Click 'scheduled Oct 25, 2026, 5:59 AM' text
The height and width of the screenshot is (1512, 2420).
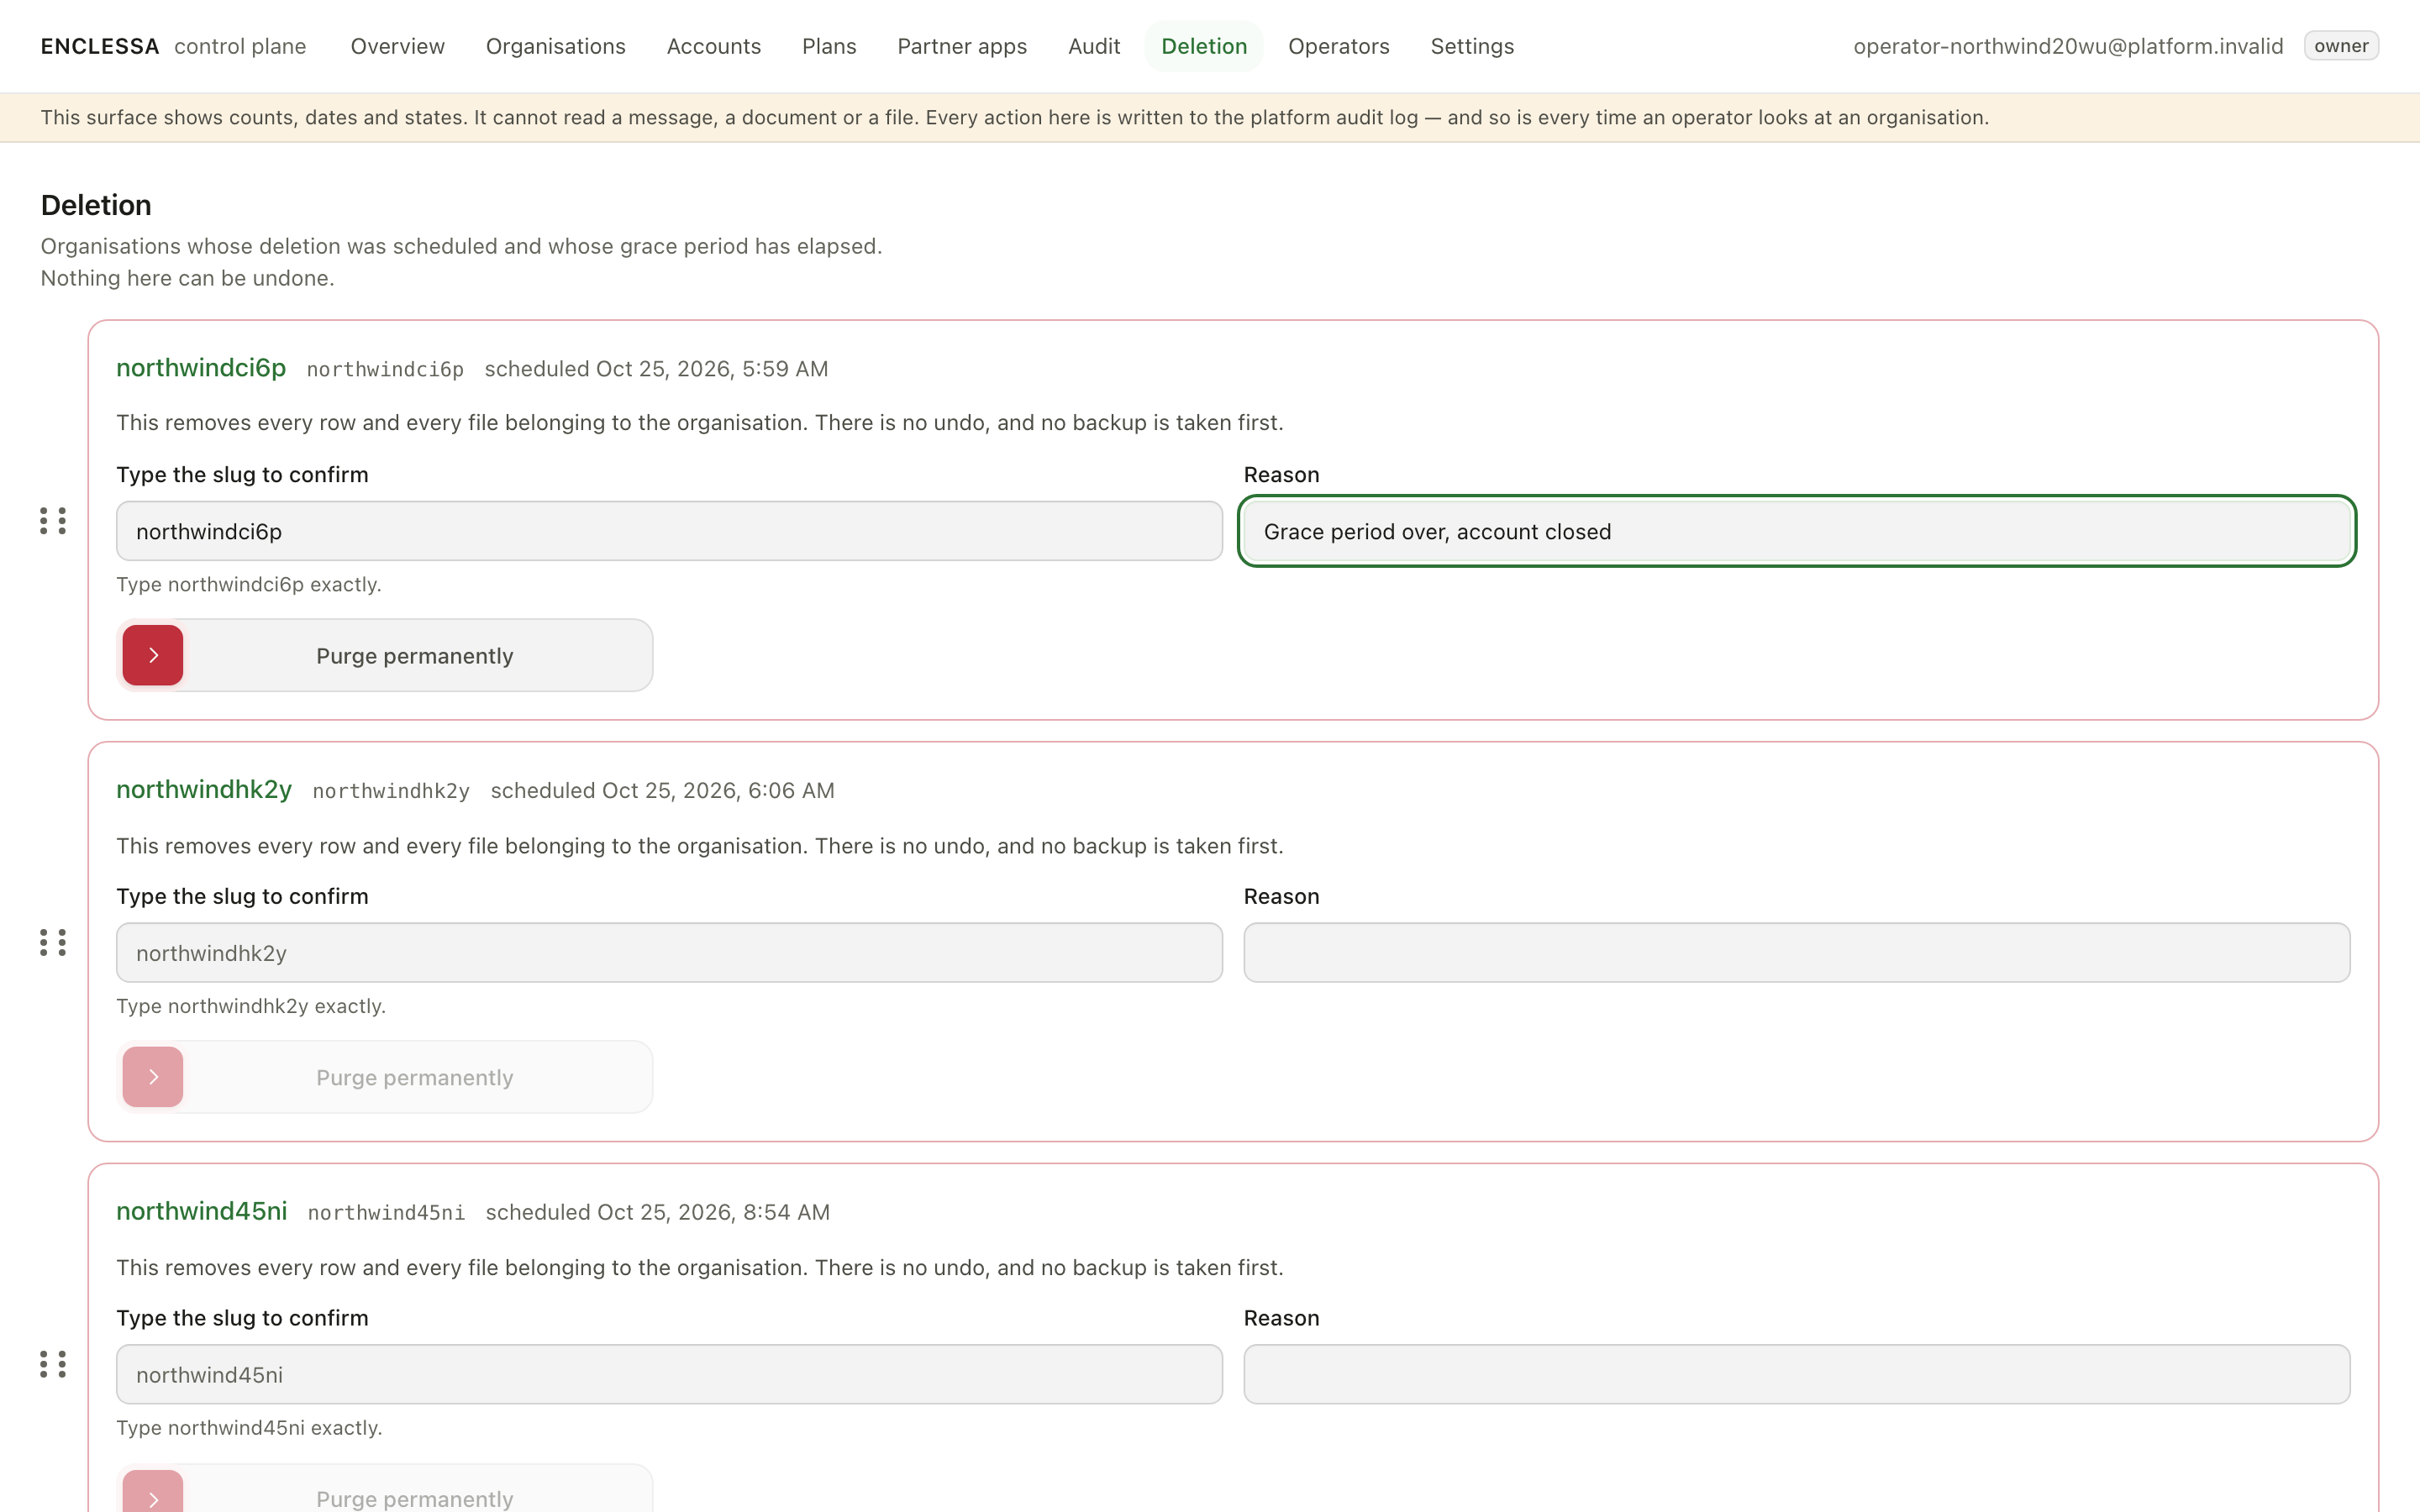(656, 369)
